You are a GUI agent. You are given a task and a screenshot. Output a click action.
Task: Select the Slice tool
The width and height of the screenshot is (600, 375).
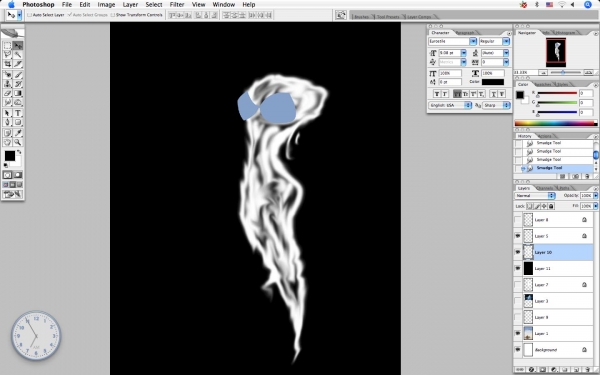(x=18, y=64)
